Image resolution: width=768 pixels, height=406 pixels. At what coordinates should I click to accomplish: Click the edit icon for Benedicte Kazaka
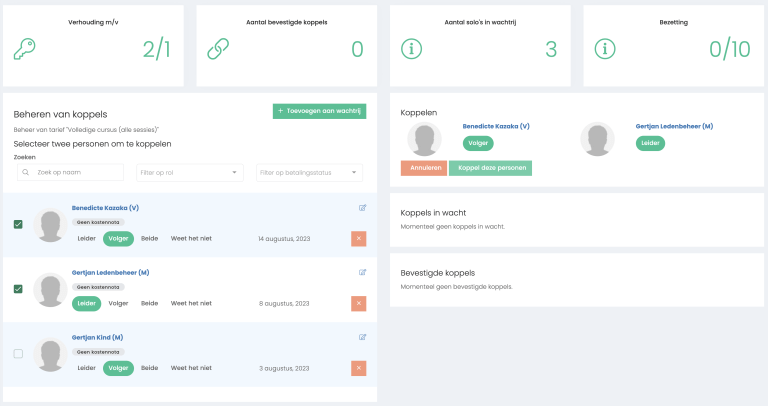click(362, 208)
